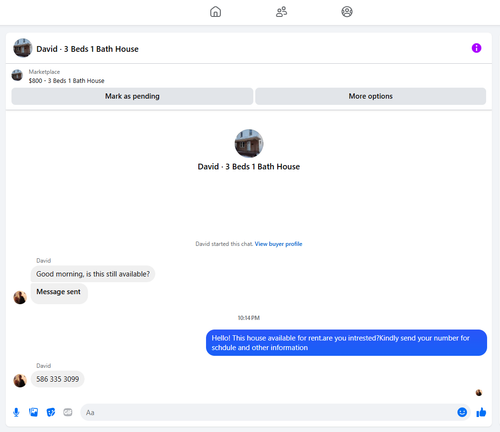
Task: Select the blue sent message about the house for rent
Action: point(346,343)
